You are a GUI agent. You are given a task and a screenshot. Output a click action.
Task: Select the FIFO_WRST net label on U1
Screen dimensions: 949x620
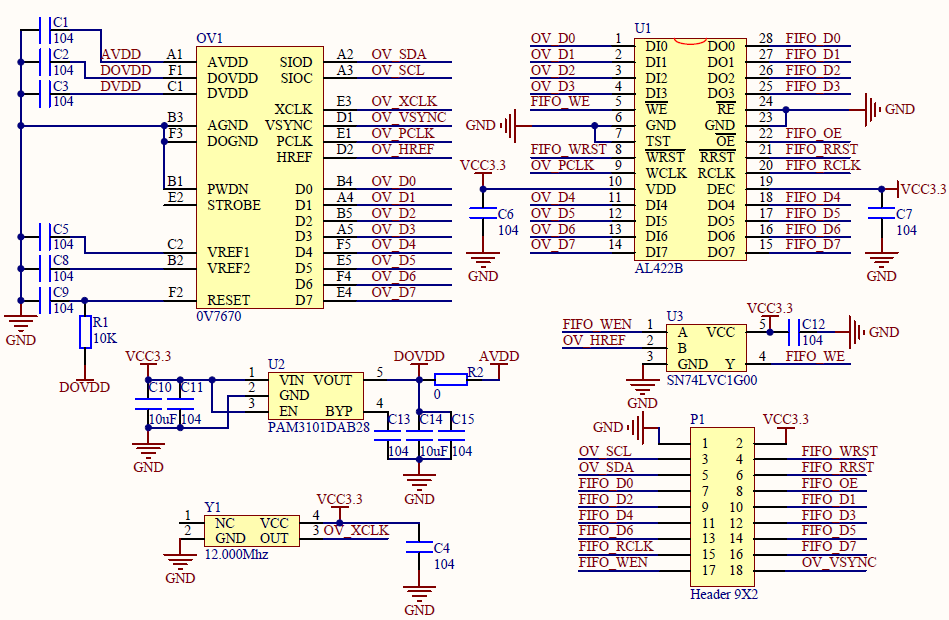coord(568,149)
